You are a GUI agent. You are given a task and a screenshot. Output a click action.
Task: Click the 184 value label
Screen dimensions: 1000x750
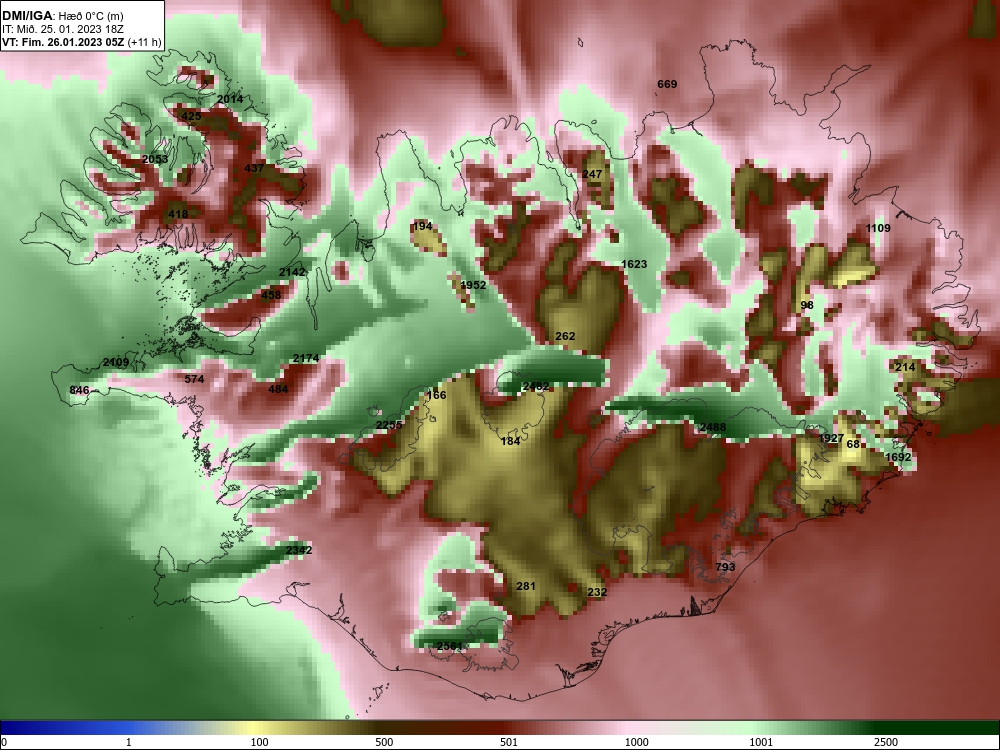point(510,441)
